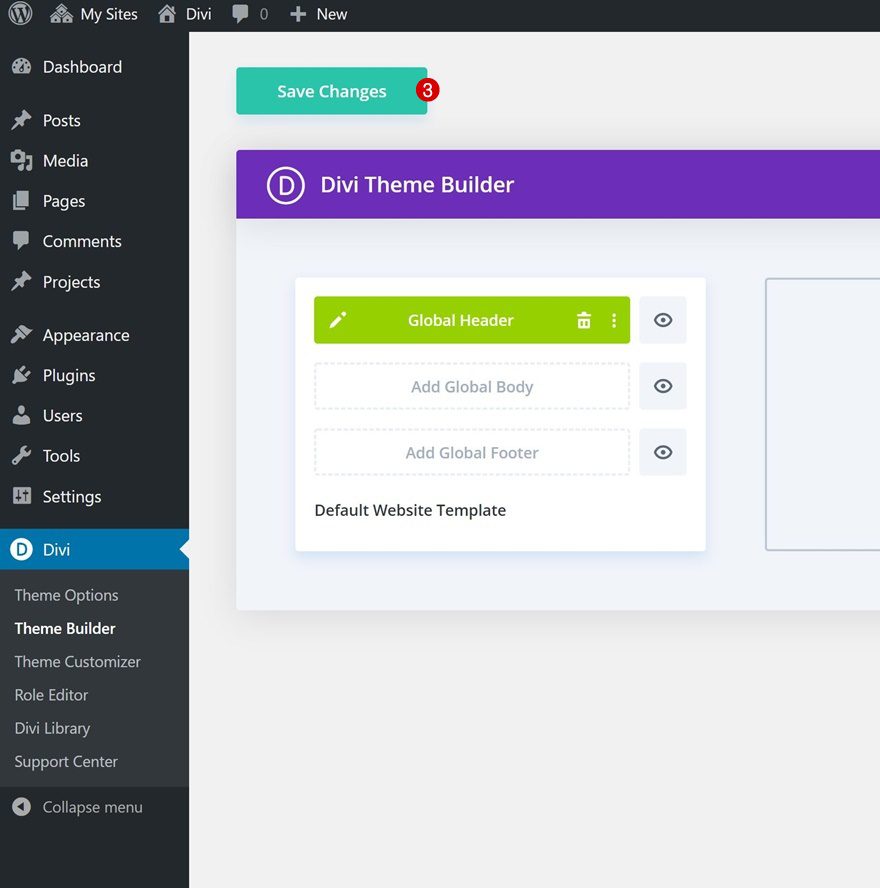
Task: Toggle the eye icon next to Add Global Footer
Action: tap(663, 452)
